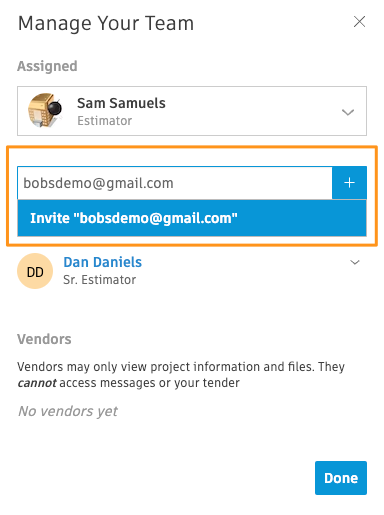
Task: Click the No vendors yet placeholder text
Action: (68, 411)
